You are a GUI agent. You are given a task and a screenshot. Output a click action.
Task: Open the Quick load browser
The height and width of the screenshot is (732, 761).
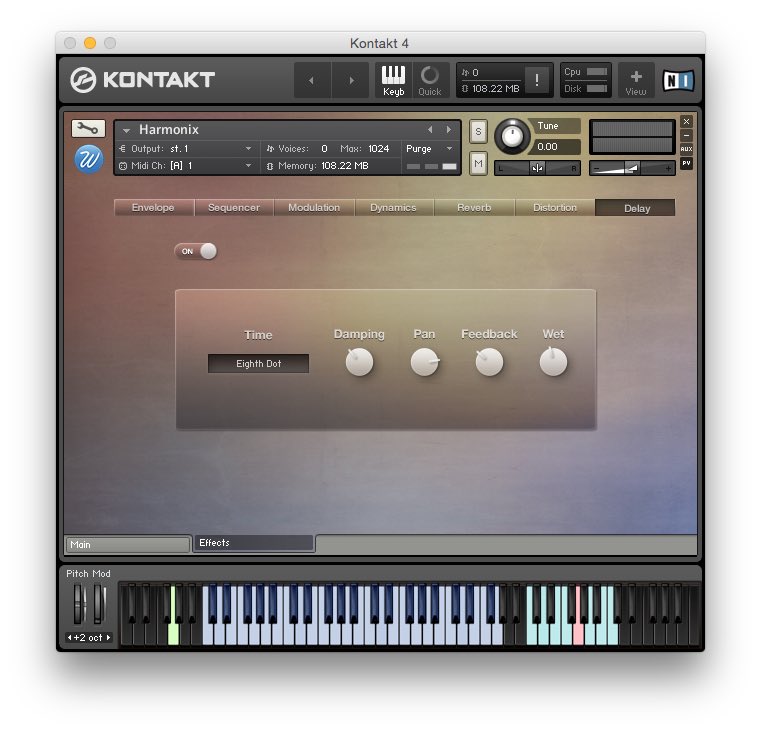tap(430, 81)
